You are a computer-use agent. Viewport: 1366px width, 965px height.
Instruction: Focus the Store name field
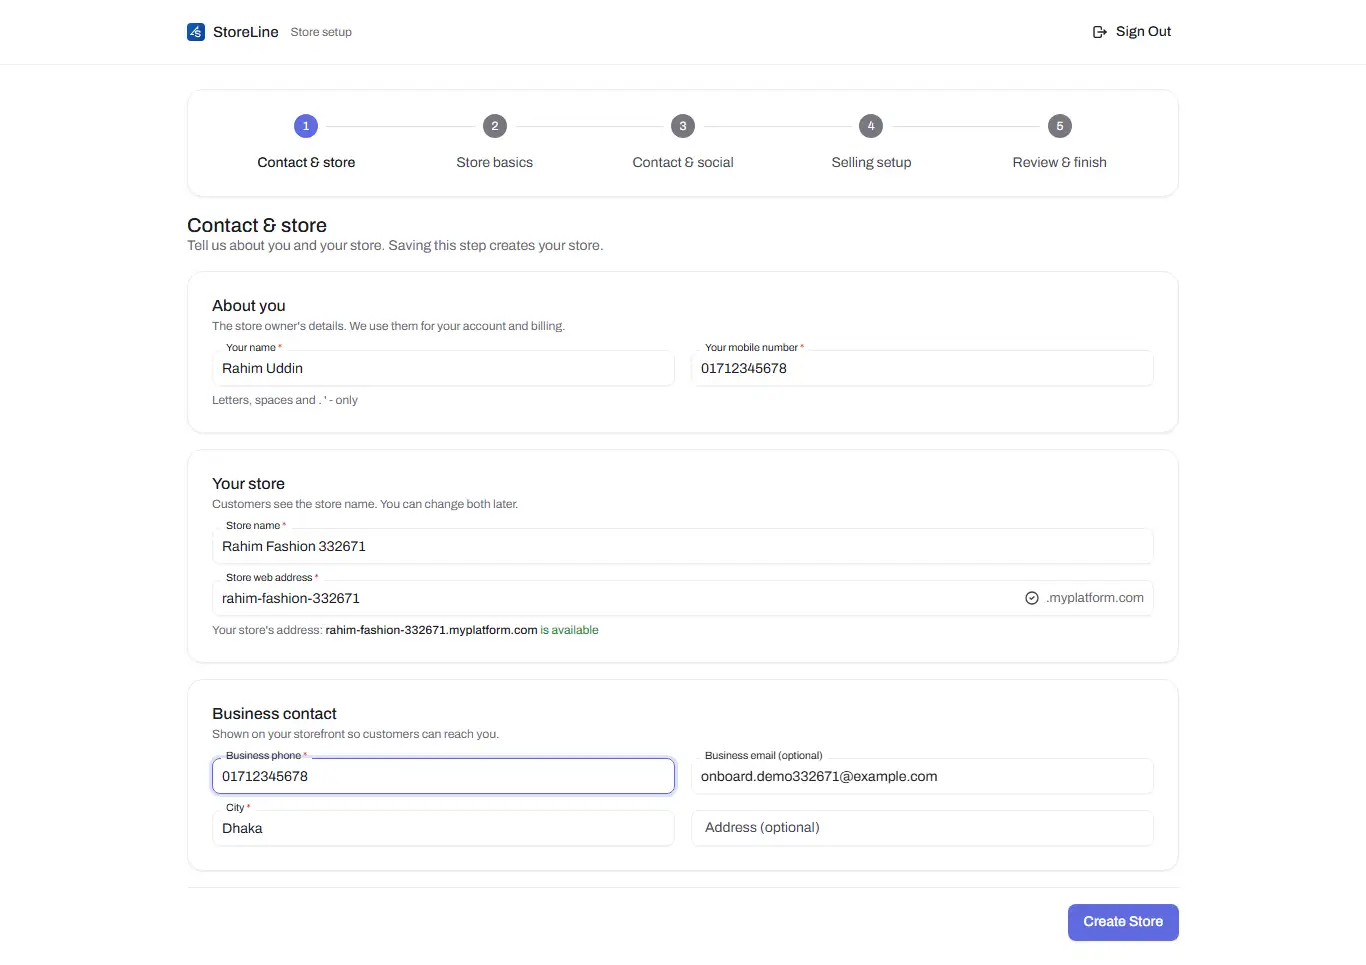coord(683,546)
